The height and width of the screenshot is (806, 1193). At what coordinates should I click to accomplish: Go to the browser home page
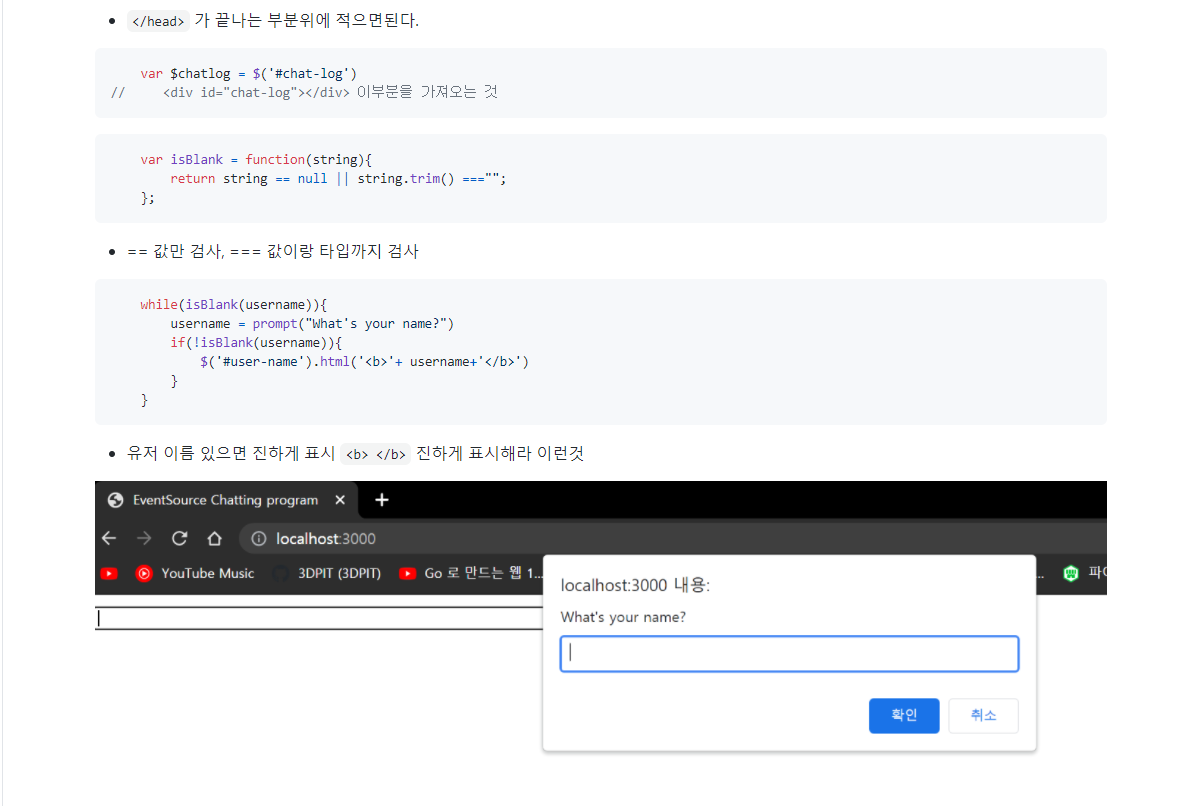[x=215, y=539]
